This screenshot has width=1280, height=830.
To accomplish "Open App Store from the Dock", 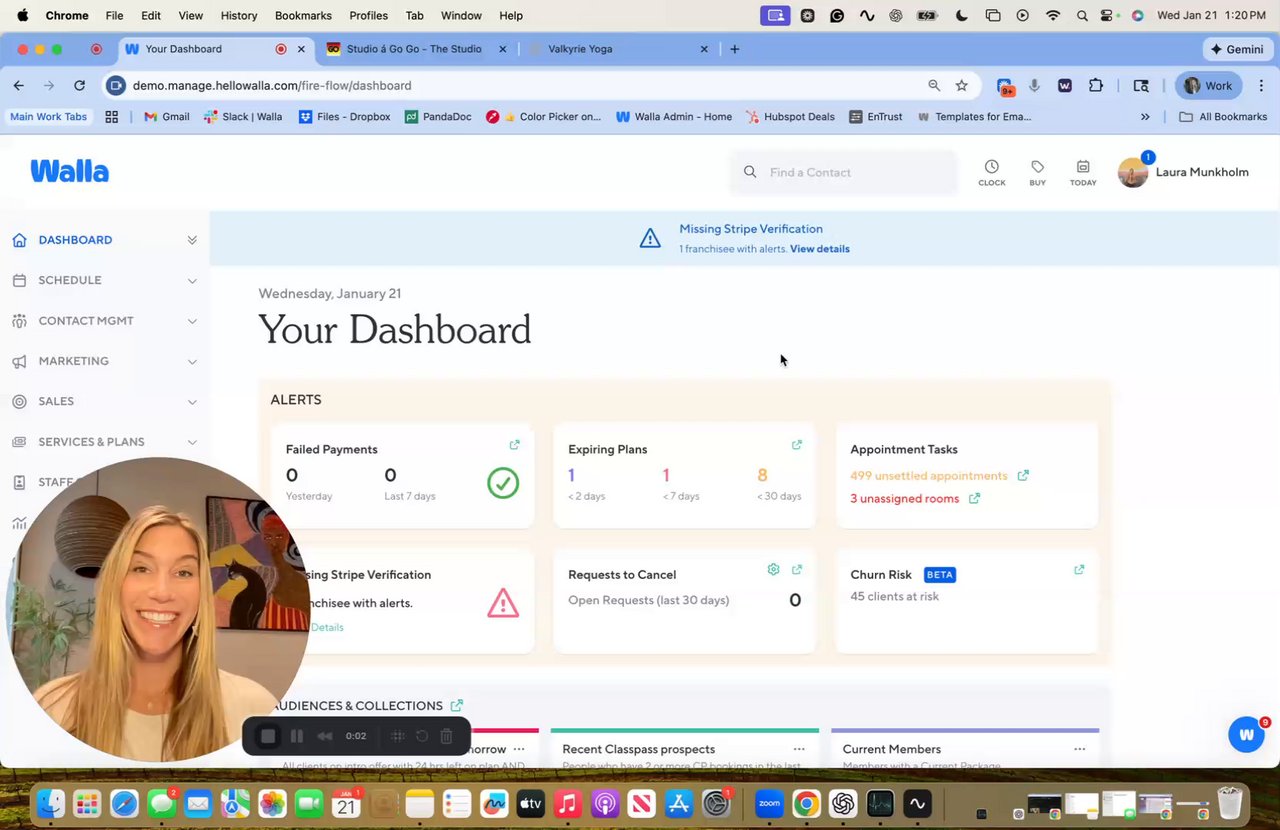I will coord(679,803).
